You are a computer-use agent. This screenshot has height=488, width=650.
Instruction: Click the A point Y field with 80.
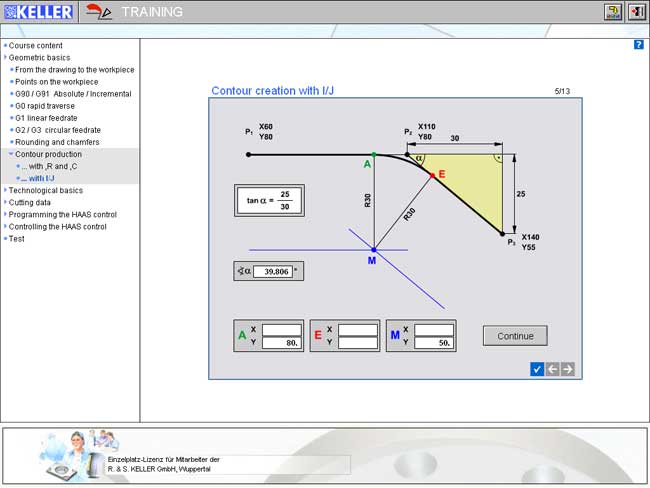click(281, 342)
